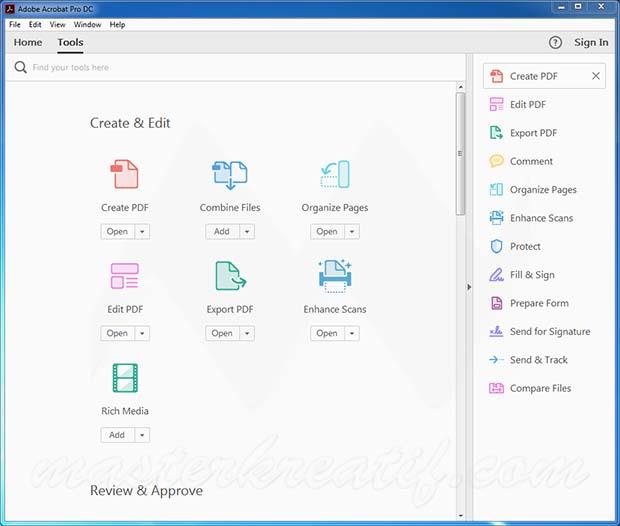Click 'Protect' text in sidebar

click(525, 246)
